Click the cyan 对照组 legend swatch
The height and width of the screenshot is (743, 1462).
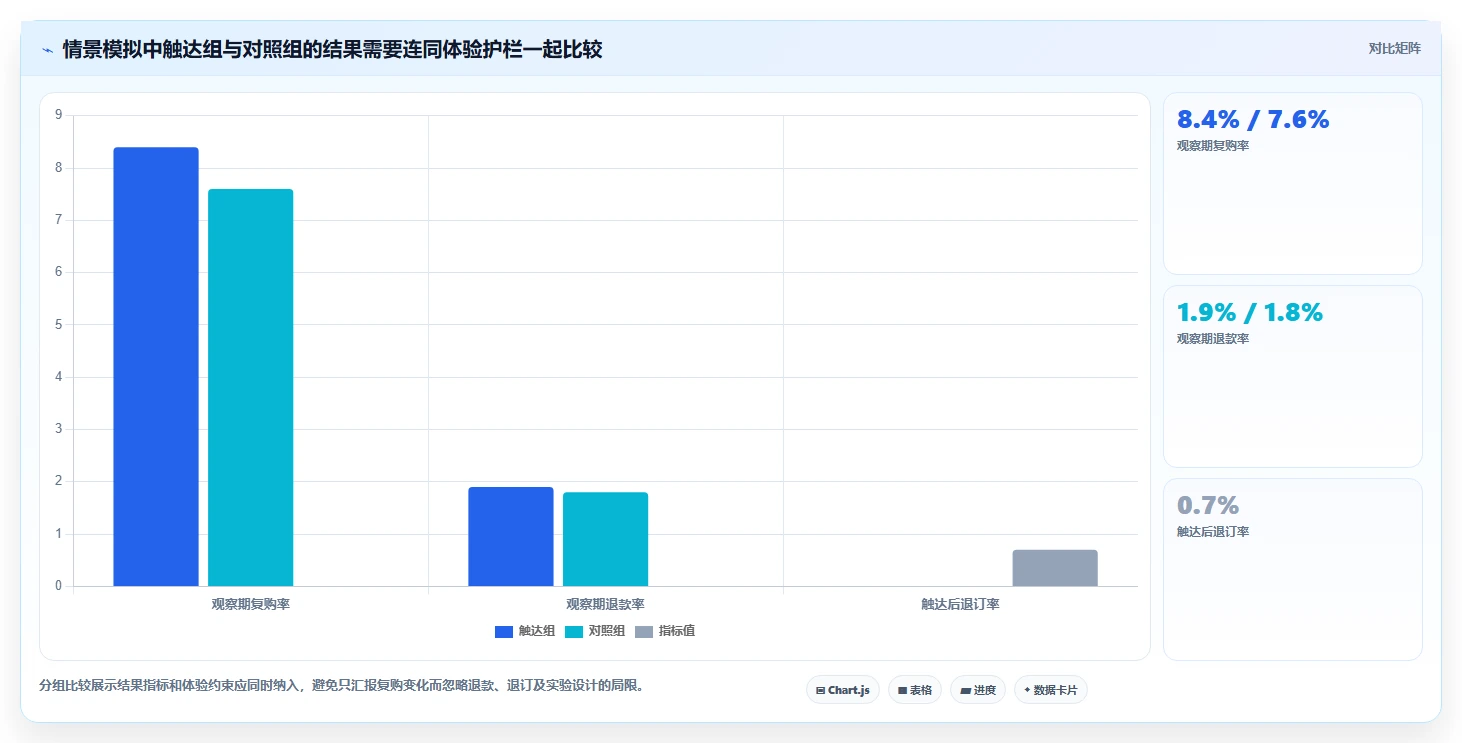[574, 631]
